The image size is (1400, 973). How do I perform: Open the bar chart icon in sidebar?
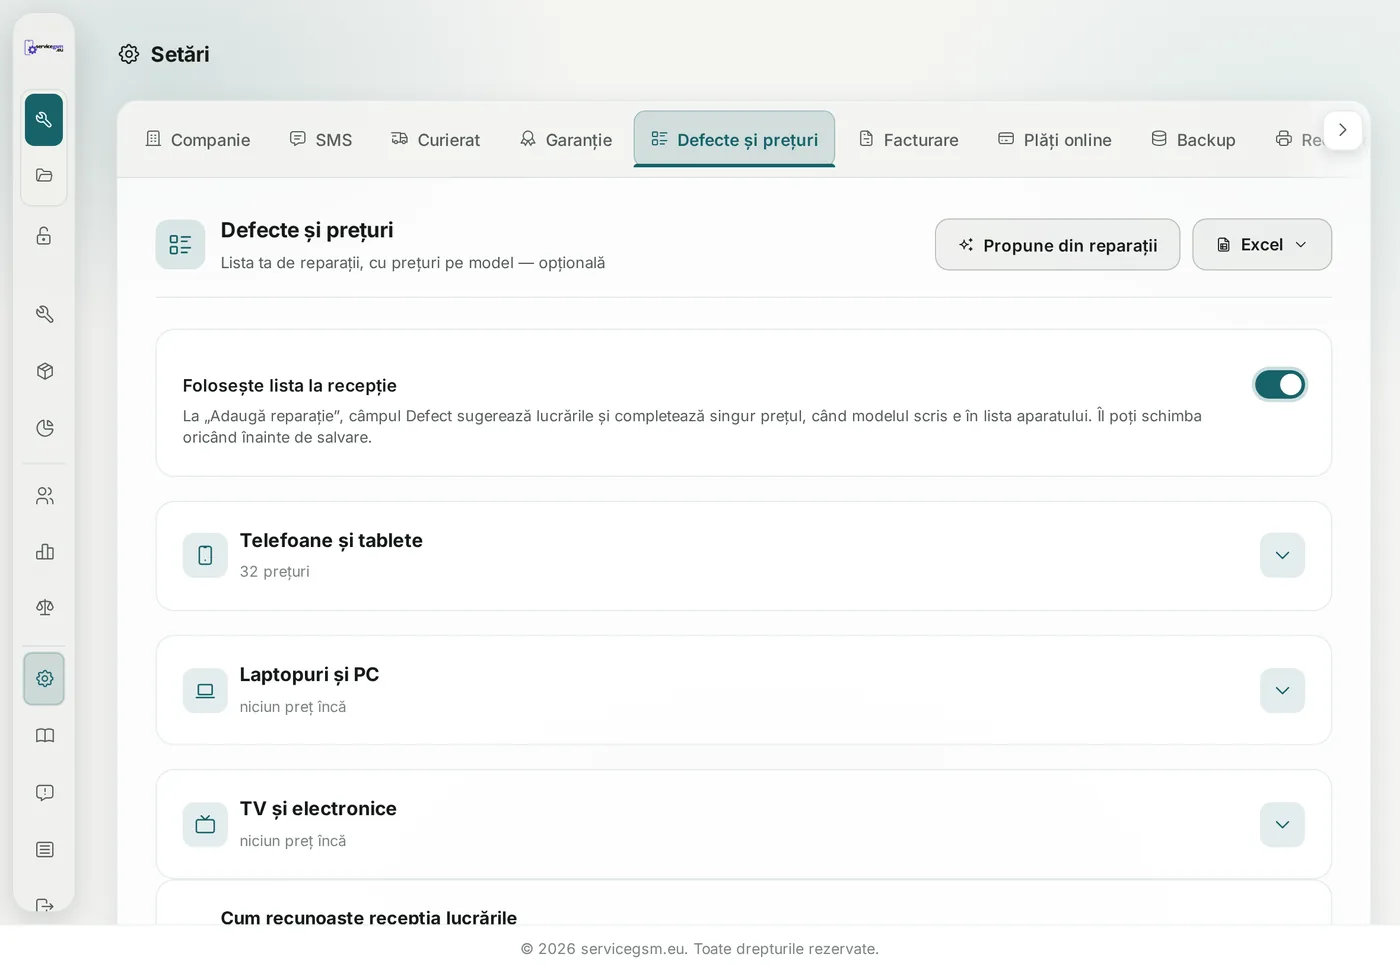pos(44,552)
